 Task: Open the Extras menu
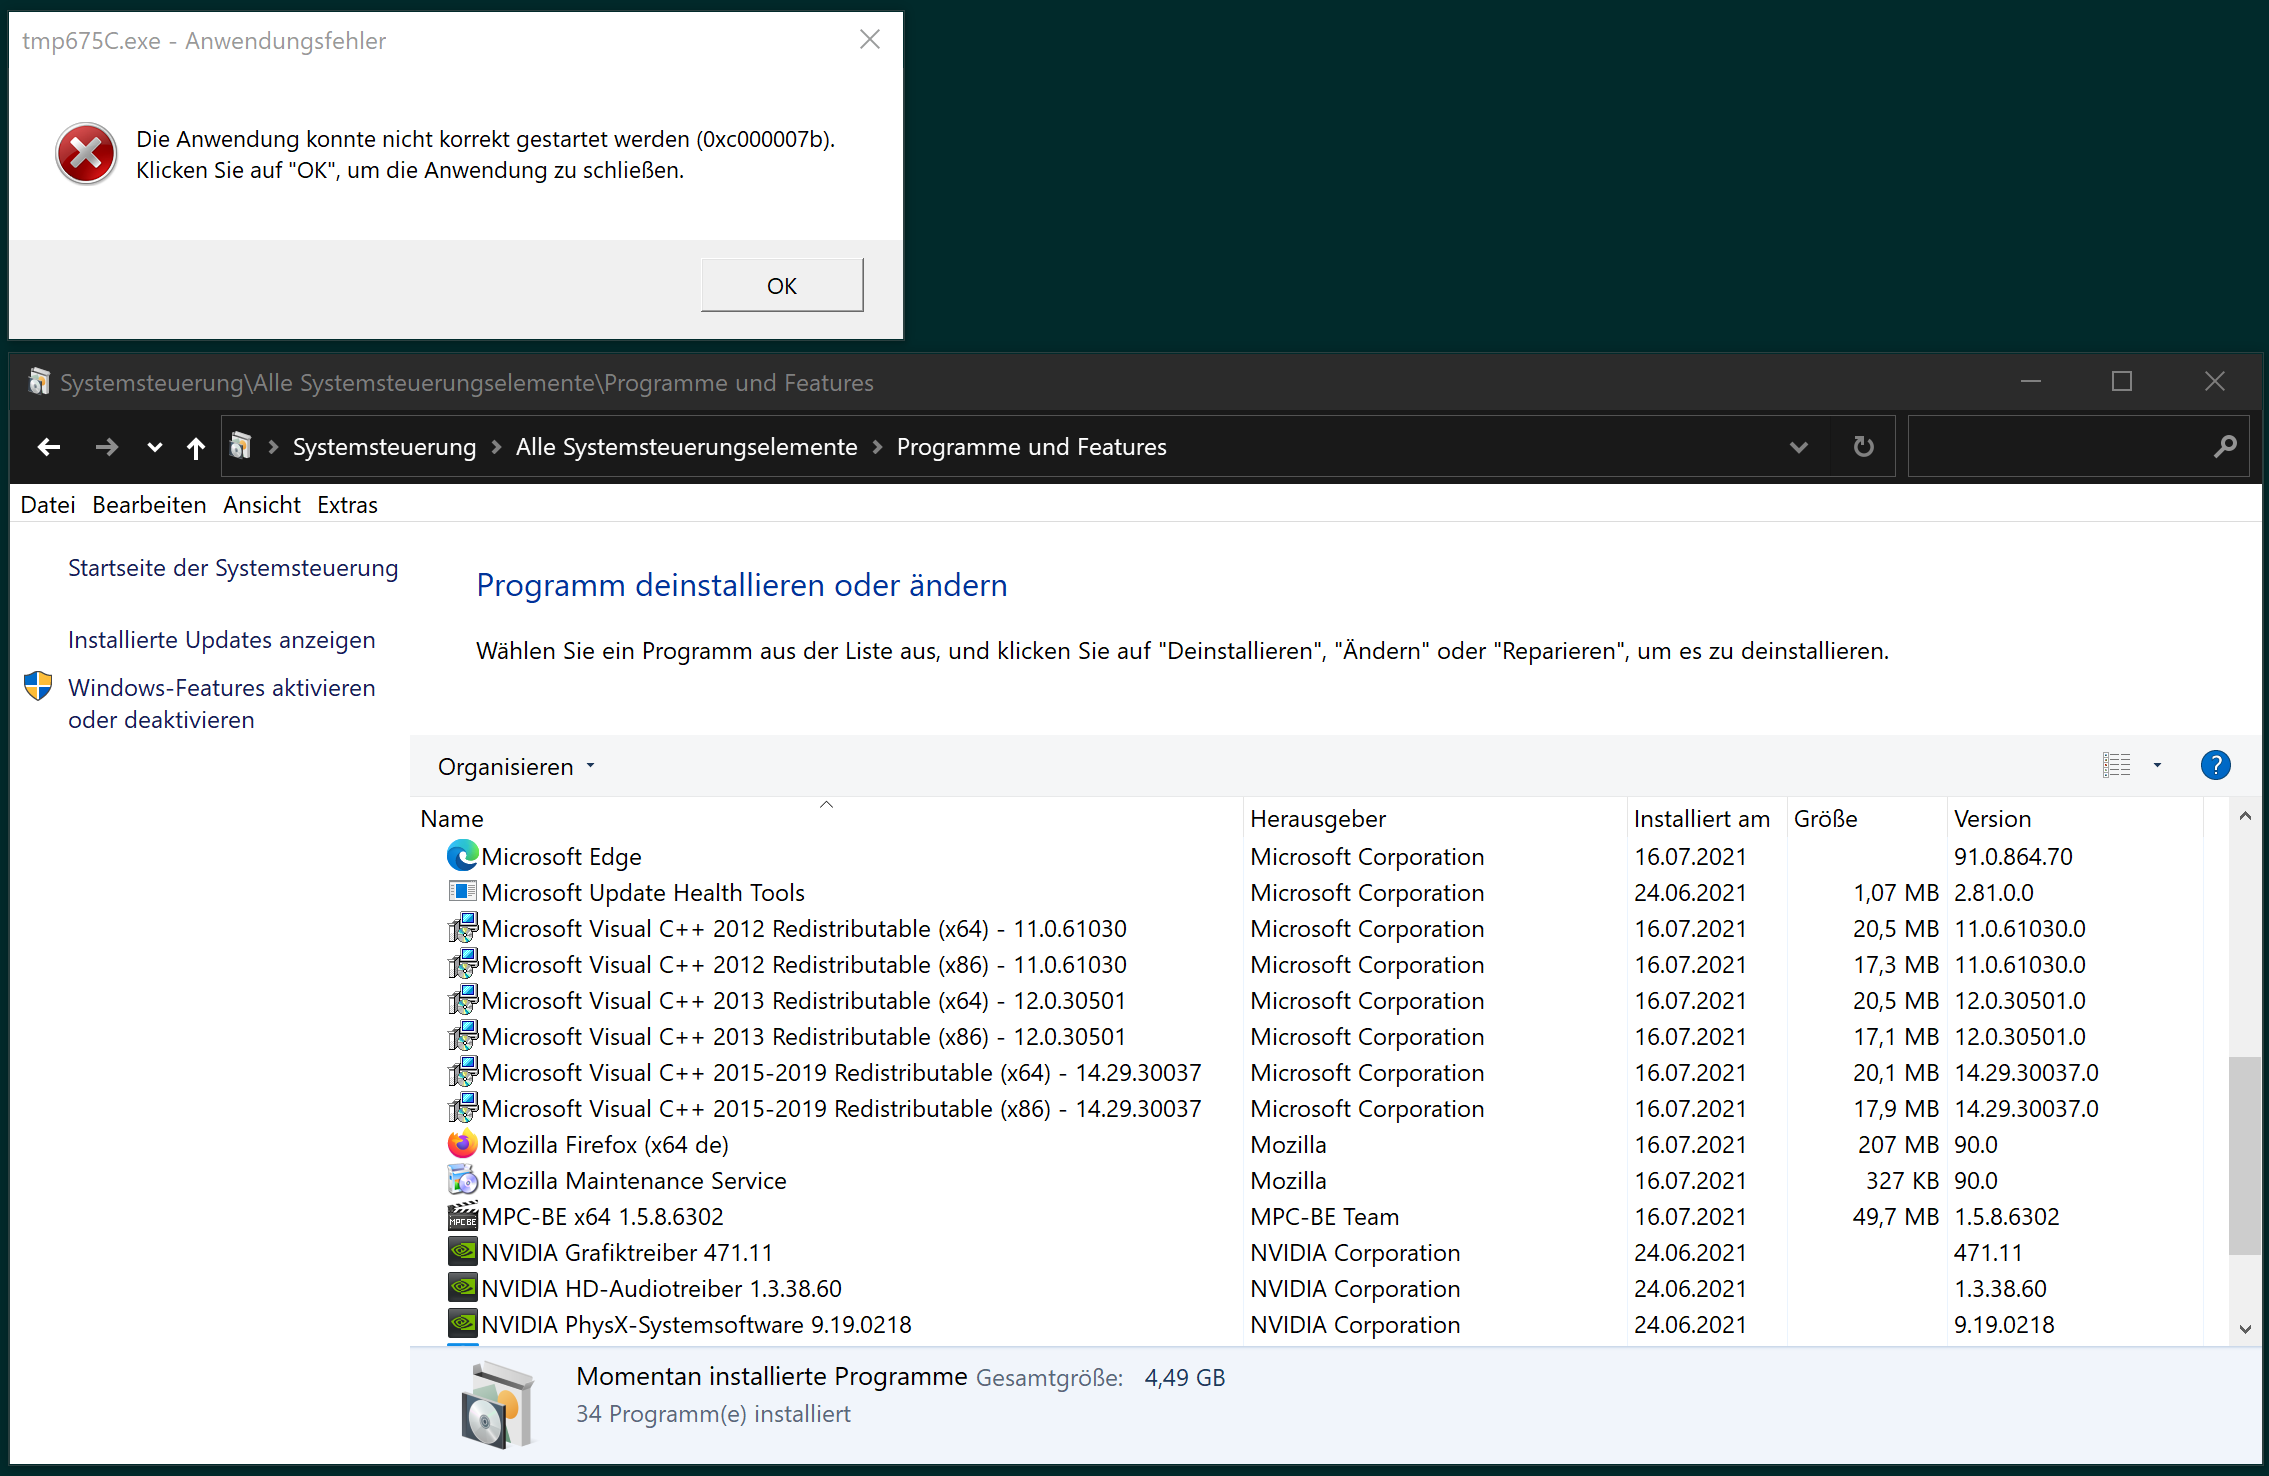(347, 505)
